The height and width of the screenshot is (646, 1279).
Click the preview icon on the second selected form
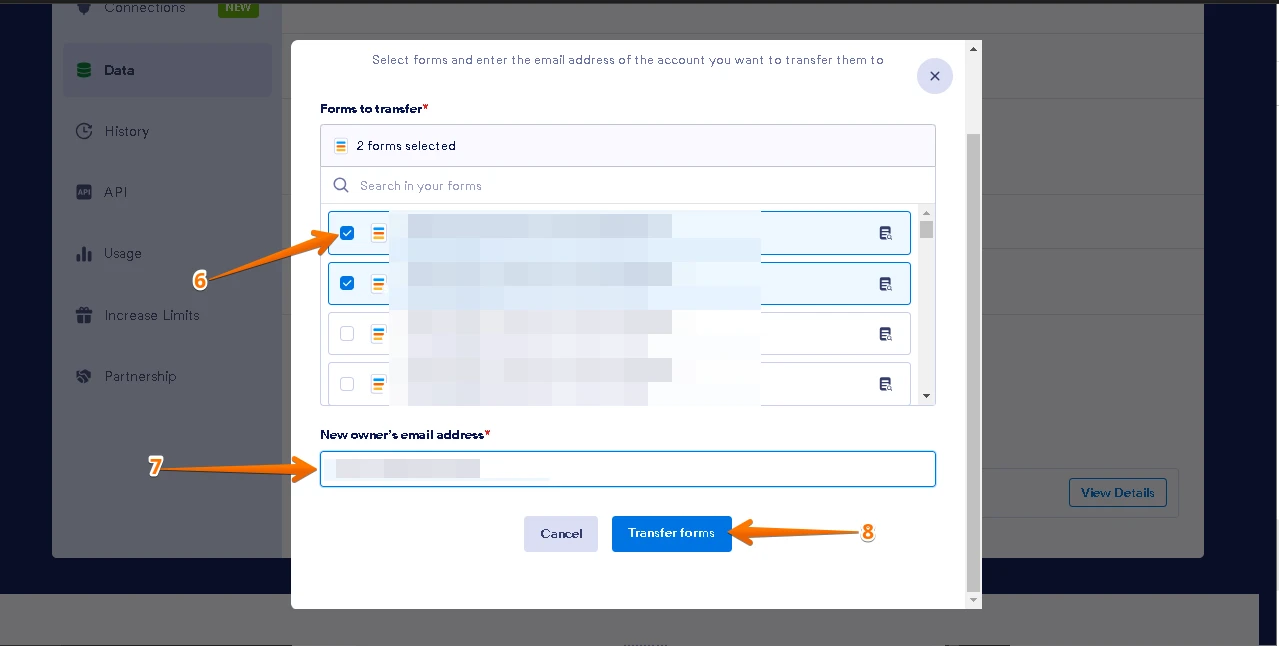pos(885,283)
